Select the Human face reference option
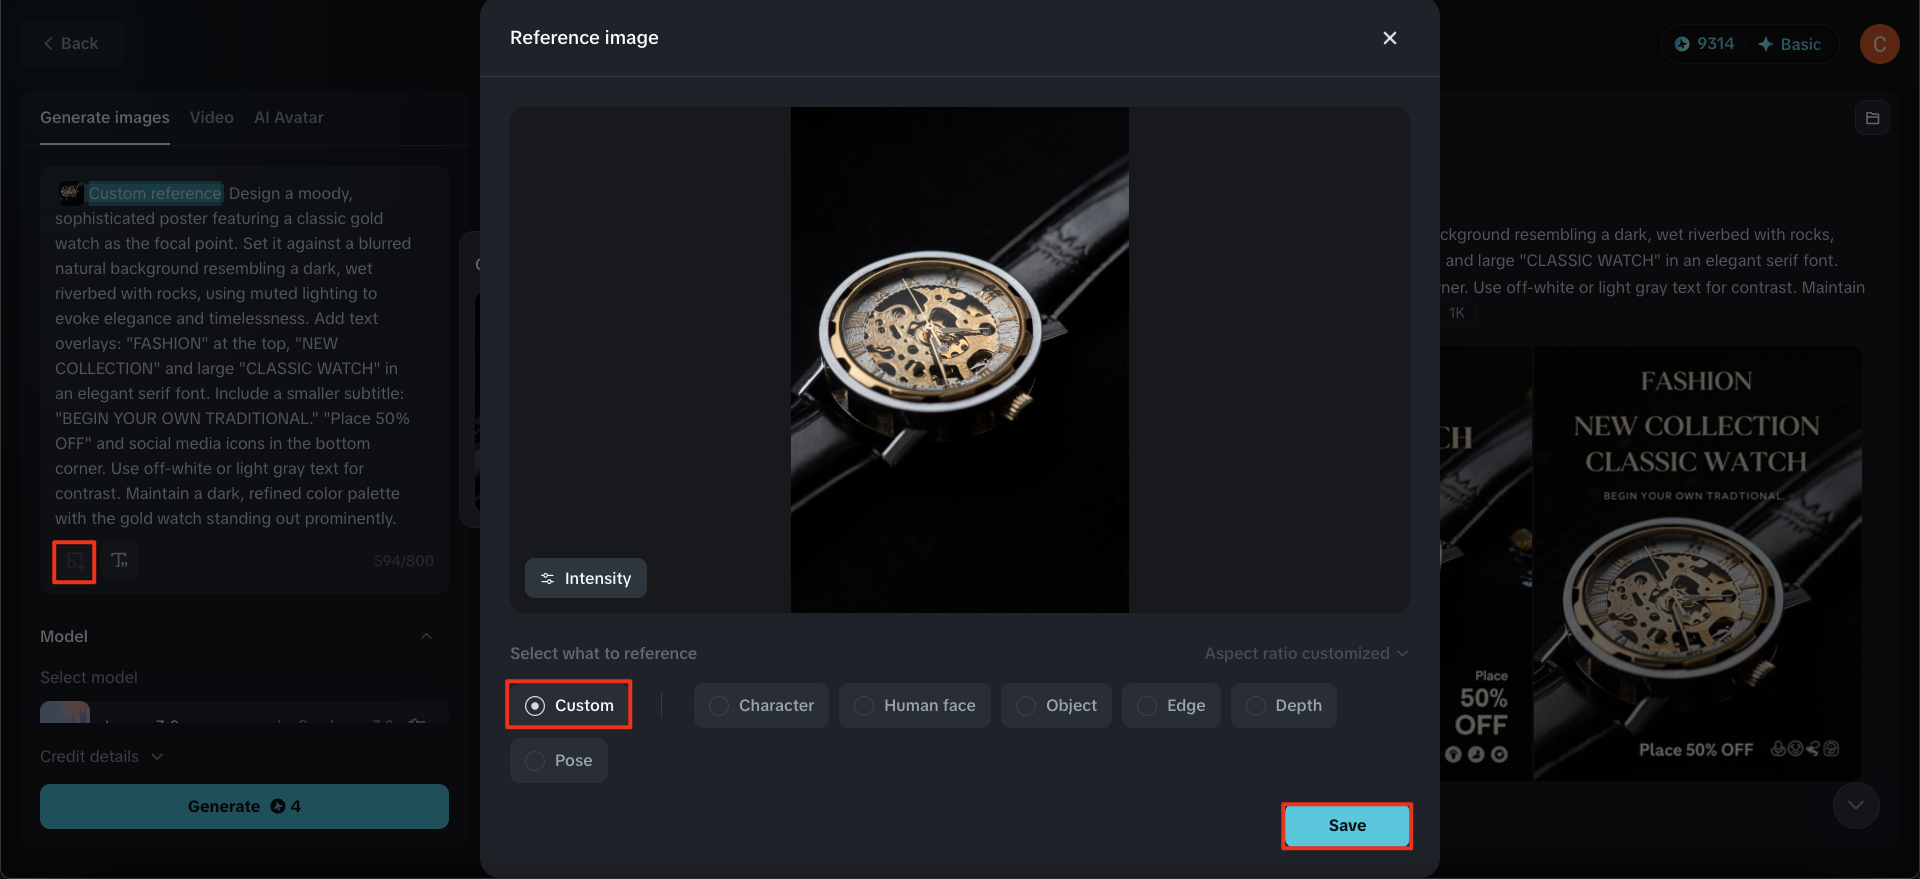1920x879 pixels. (914, 705)
